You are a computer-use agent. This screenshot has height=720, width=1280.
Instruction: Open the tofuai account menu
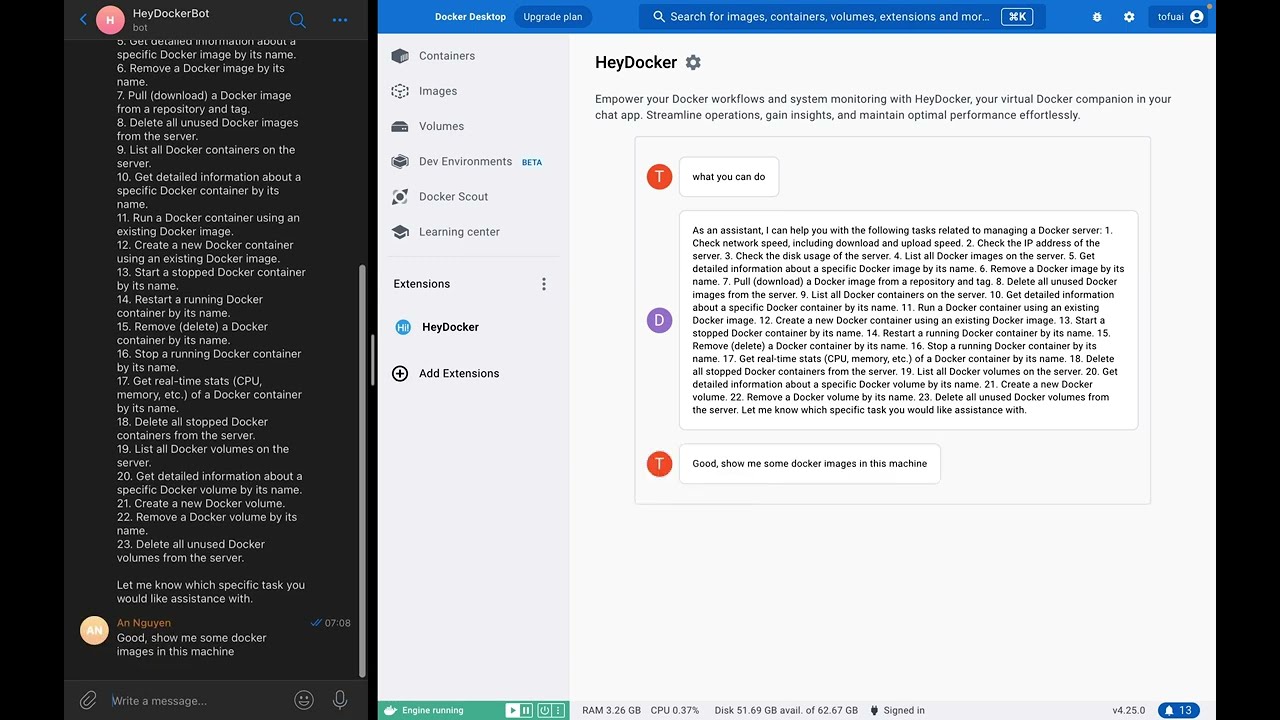[x=1180, y=16]
